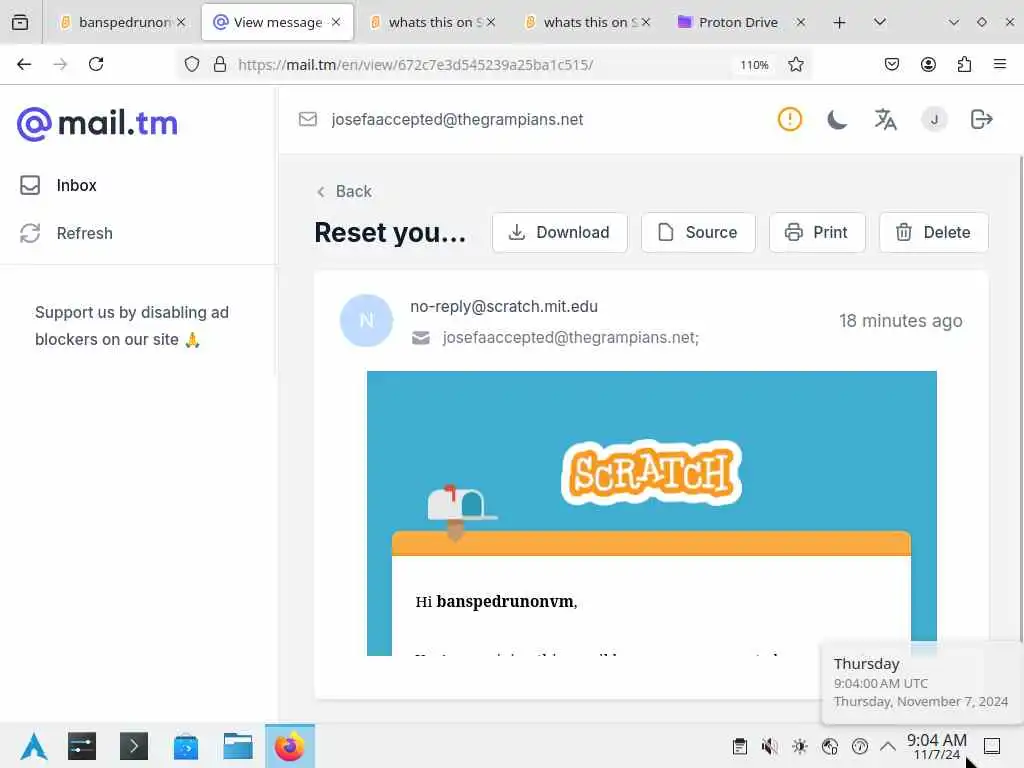Screen dimensions: 1024x768
Task: Open a new browser tab
Action: pos(840,23)
